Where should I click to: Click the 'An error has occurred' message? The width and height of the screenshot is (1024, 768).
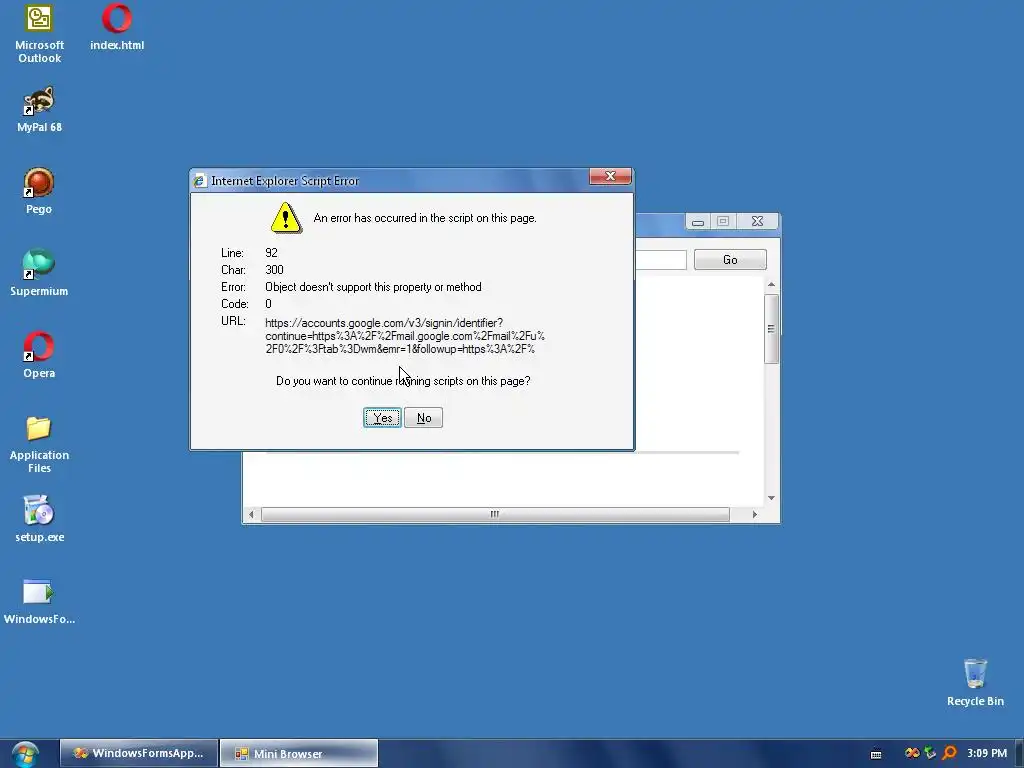click(x=425, y=218)
